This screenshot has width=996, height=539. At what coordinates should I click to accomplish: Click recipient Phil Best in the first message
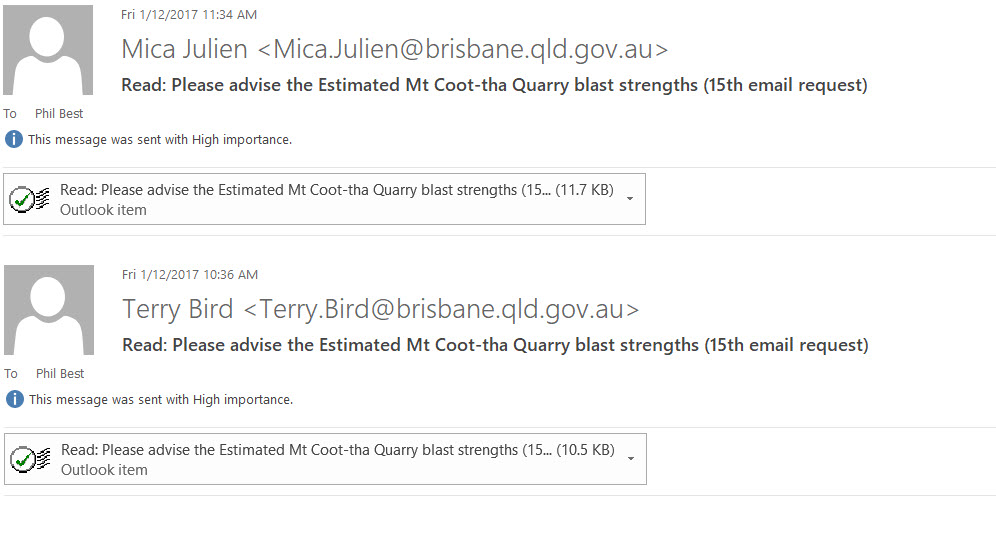[x=59, y=114]
